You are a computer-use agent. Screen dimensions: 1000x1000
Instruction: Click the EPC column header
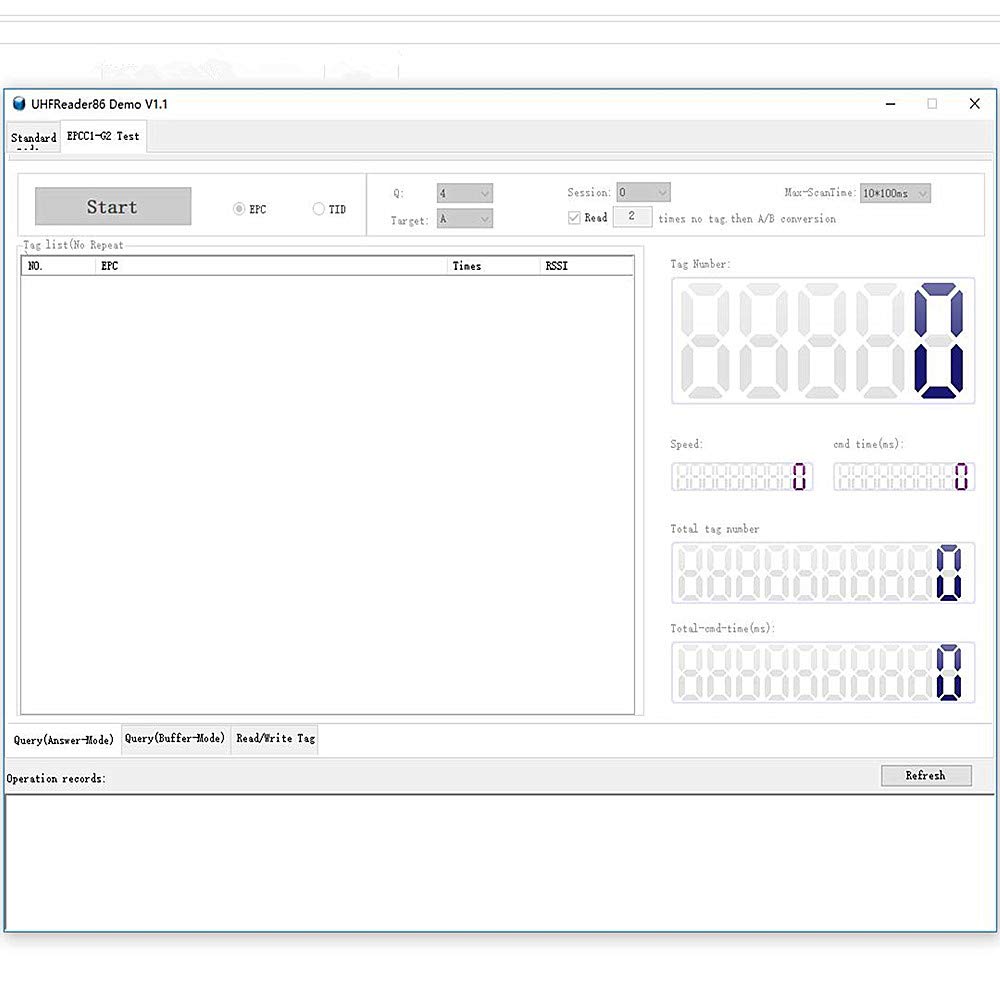271,266
